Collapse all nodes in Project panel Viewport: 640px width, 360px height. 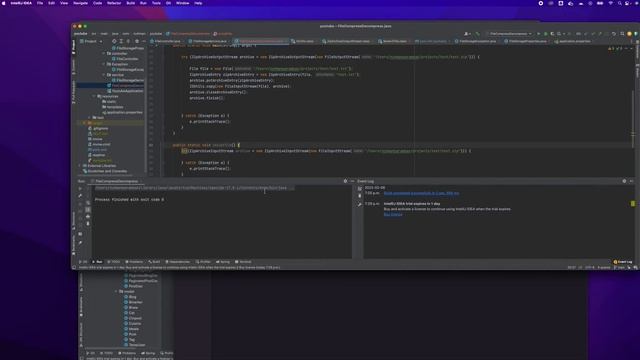click(x=128, y=41)
